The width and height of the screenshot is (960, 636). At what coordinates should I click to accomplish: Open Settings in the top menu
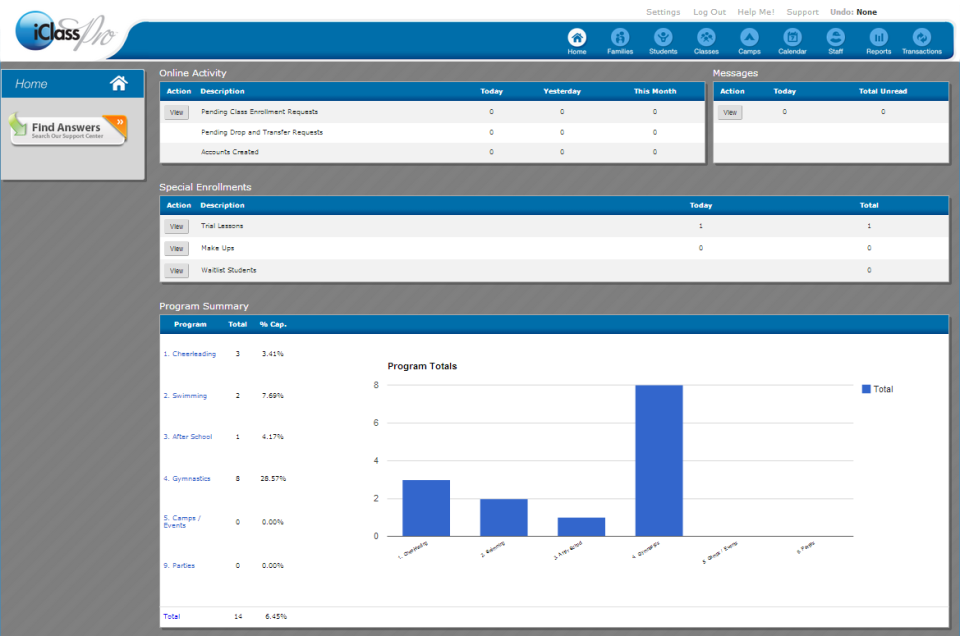click(x=663, y=12)
